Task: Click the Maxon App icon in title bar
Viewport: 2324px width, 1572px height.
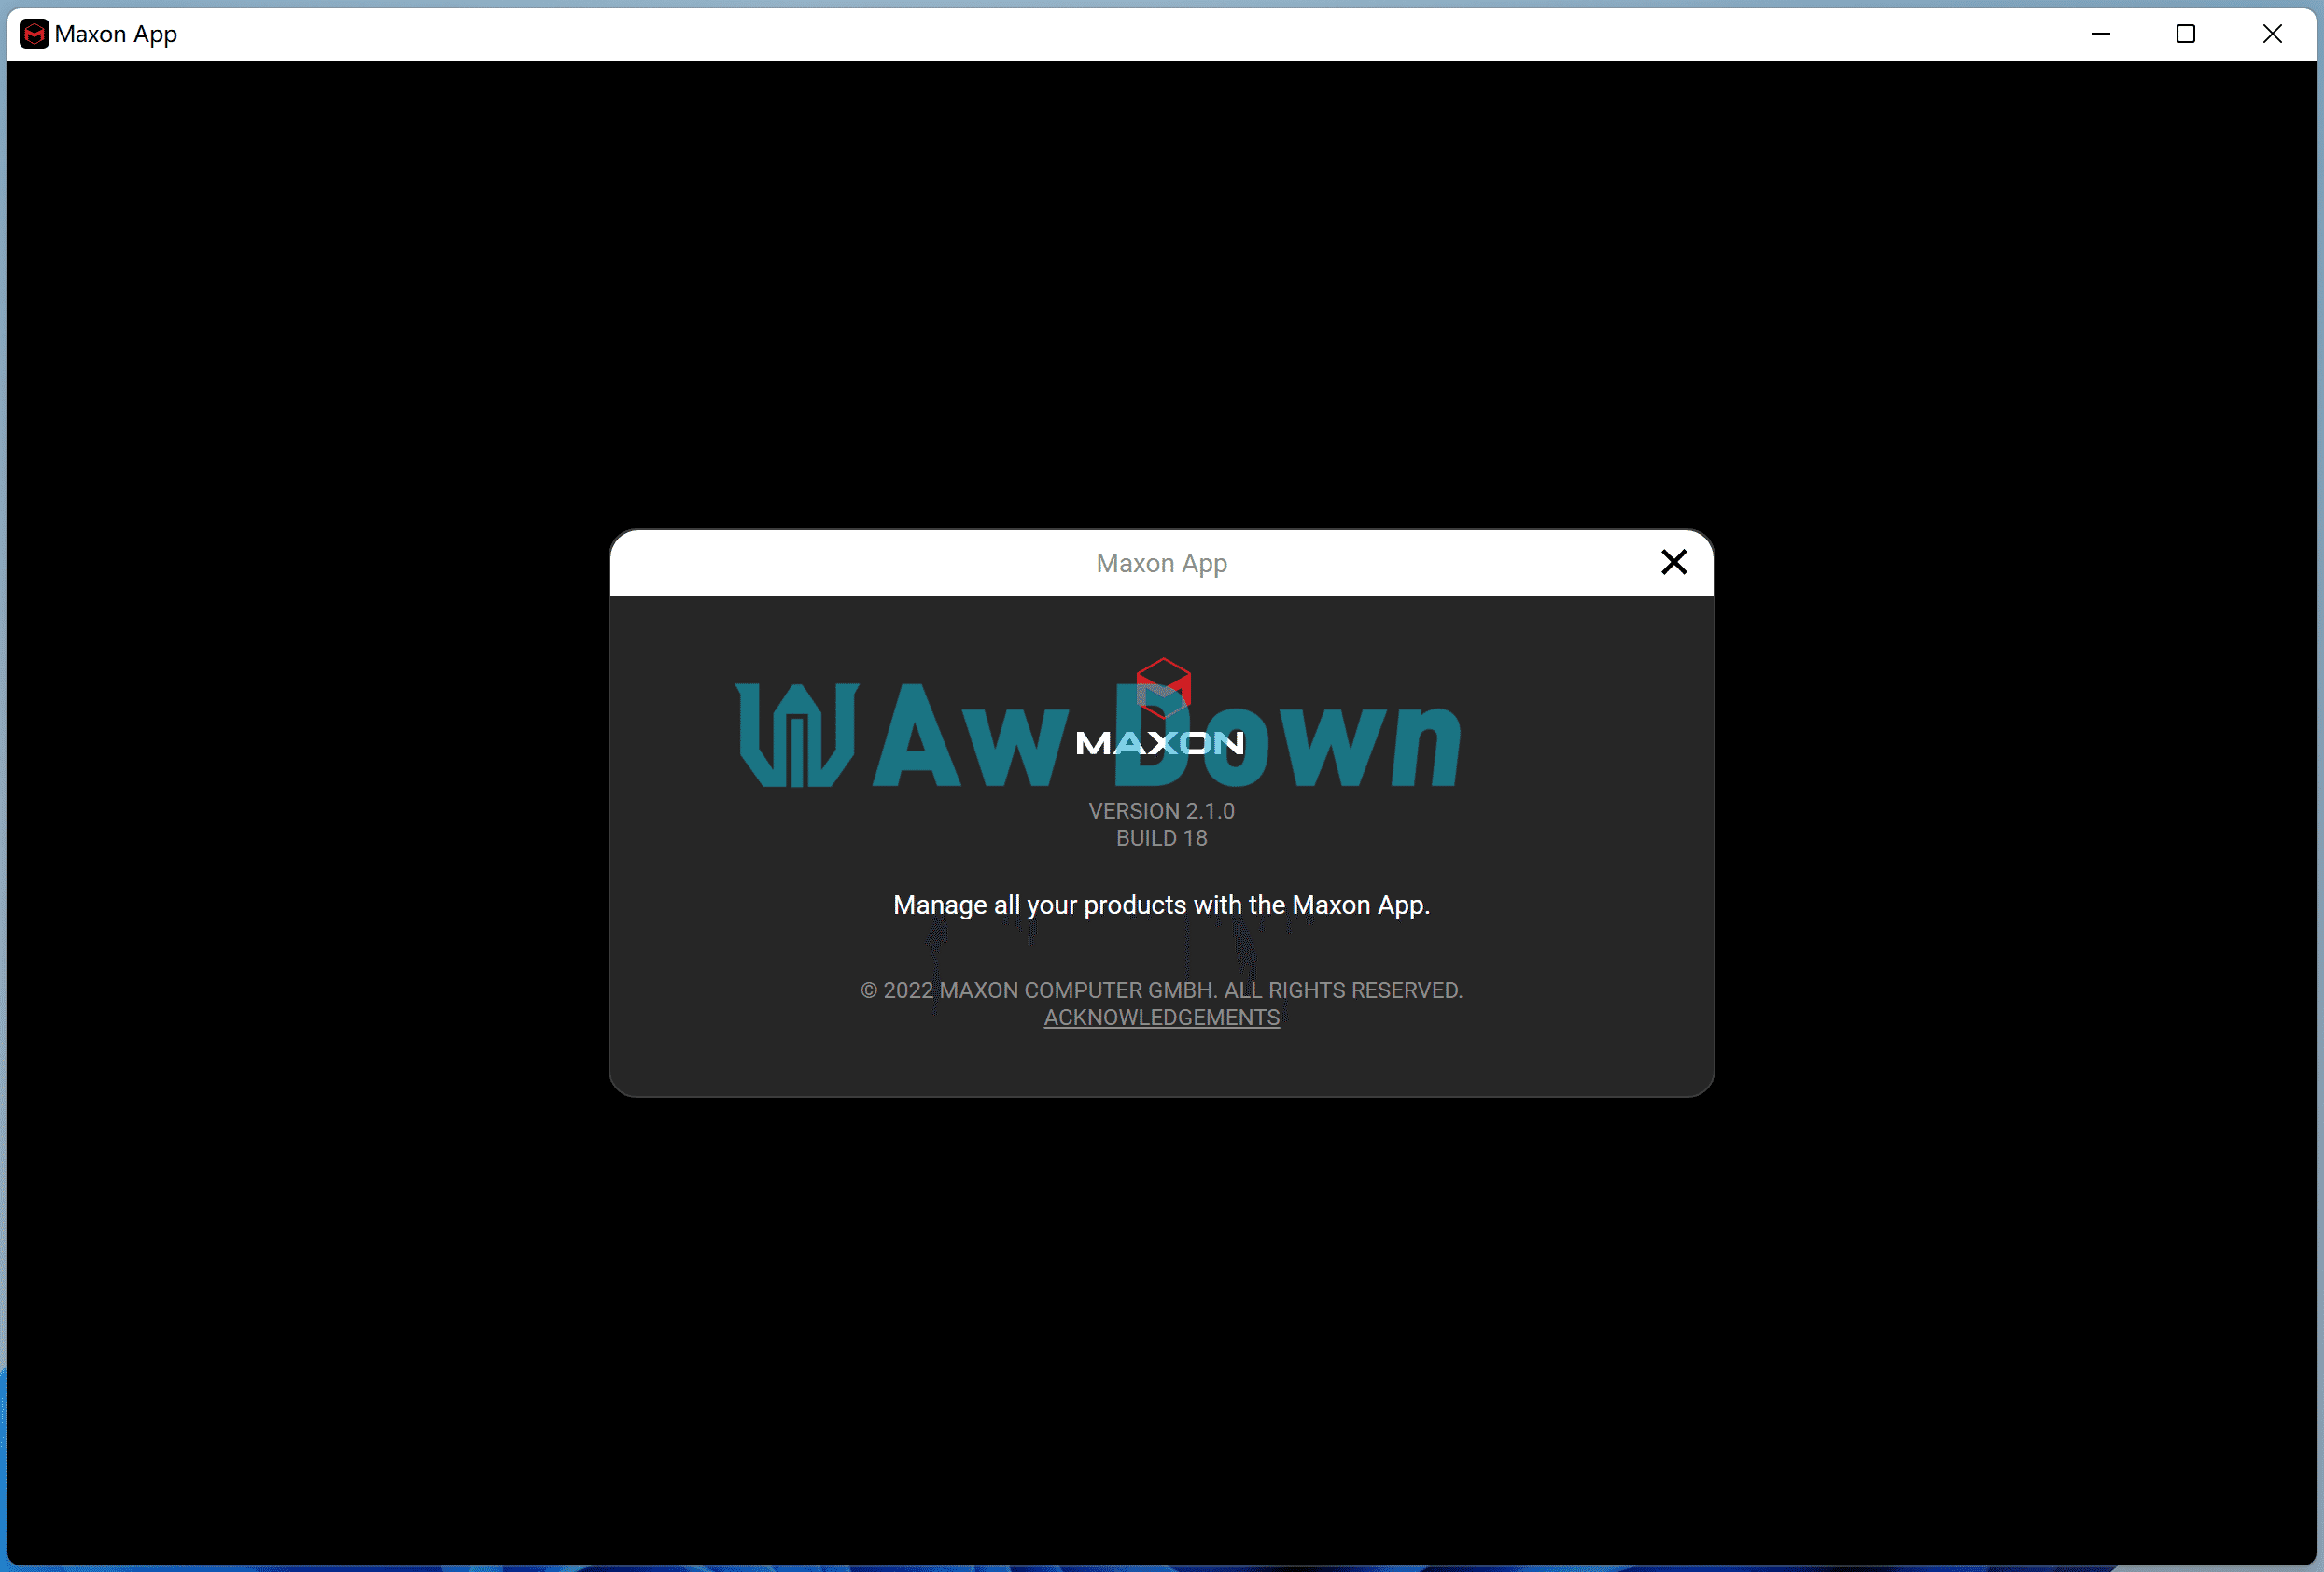Action: (34, 34)
